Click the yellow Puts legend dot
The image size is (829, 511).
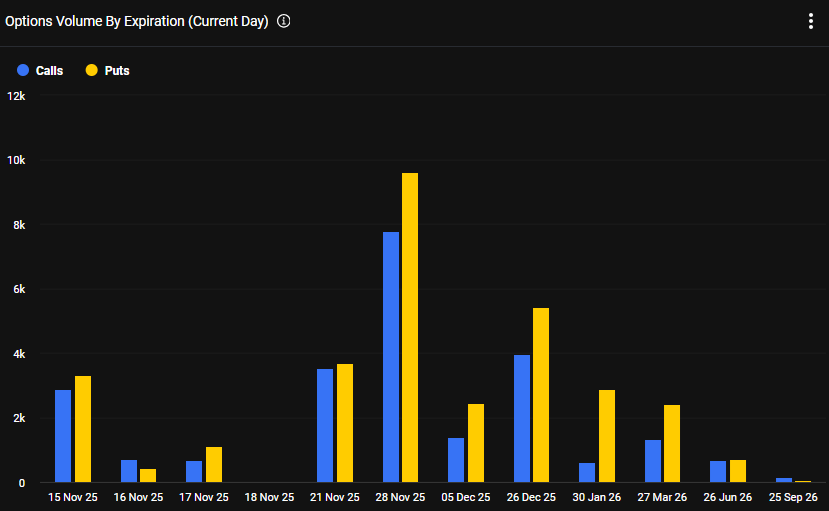click(92, 71)
